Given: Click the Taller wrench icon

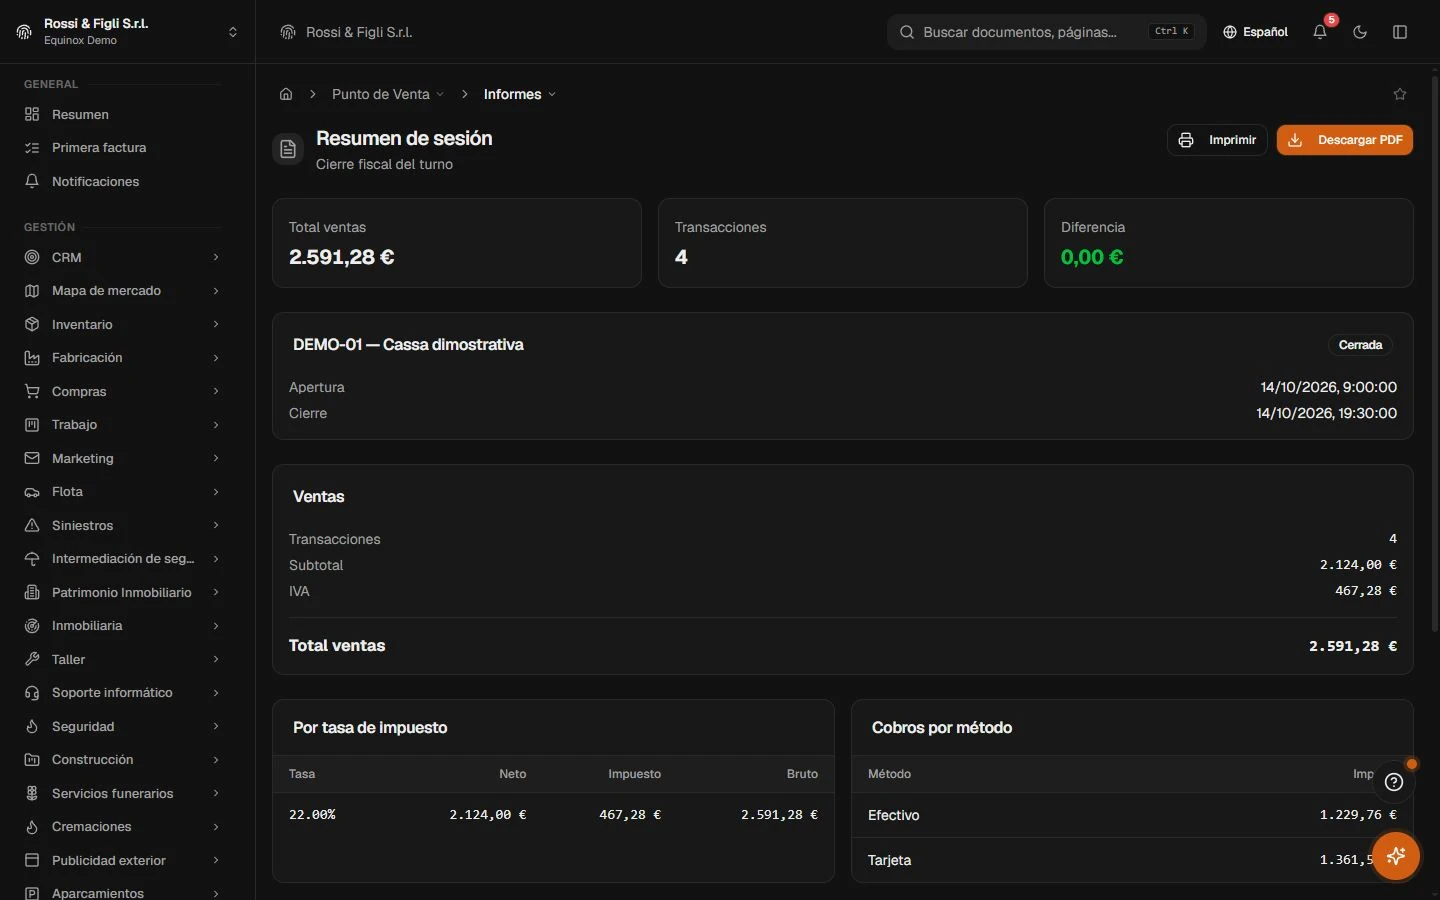Looking at the screenshot, I should 32,660.
